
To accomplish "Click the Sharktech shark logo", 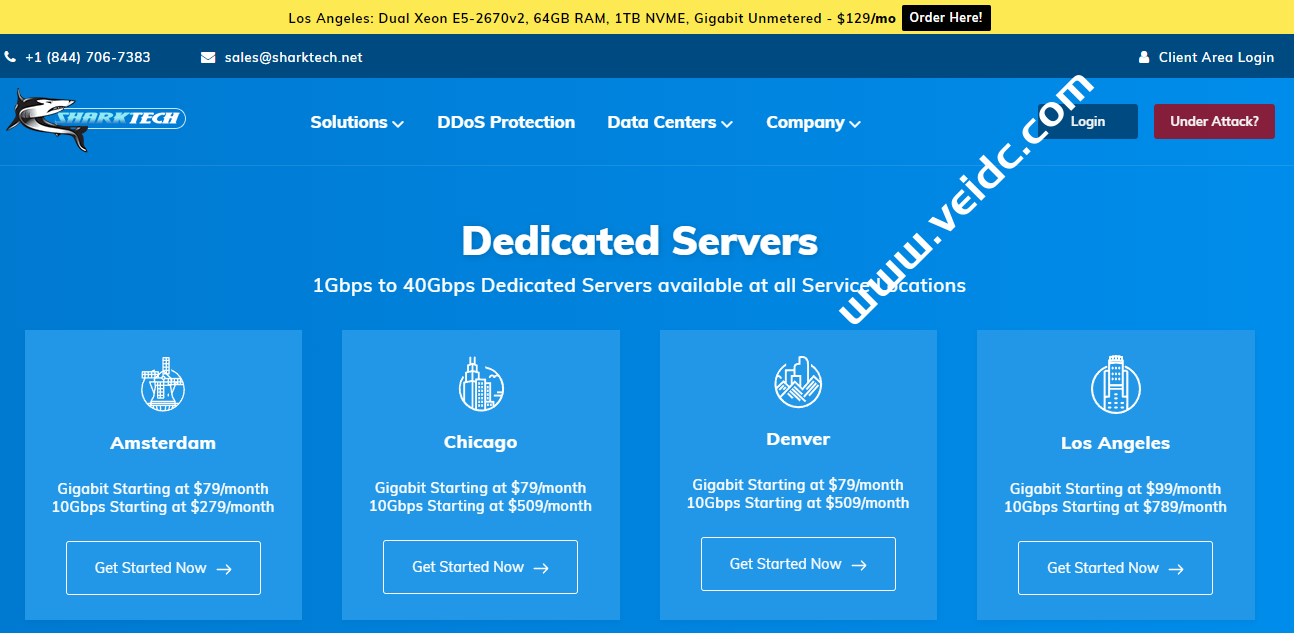I will coord(95,121).
